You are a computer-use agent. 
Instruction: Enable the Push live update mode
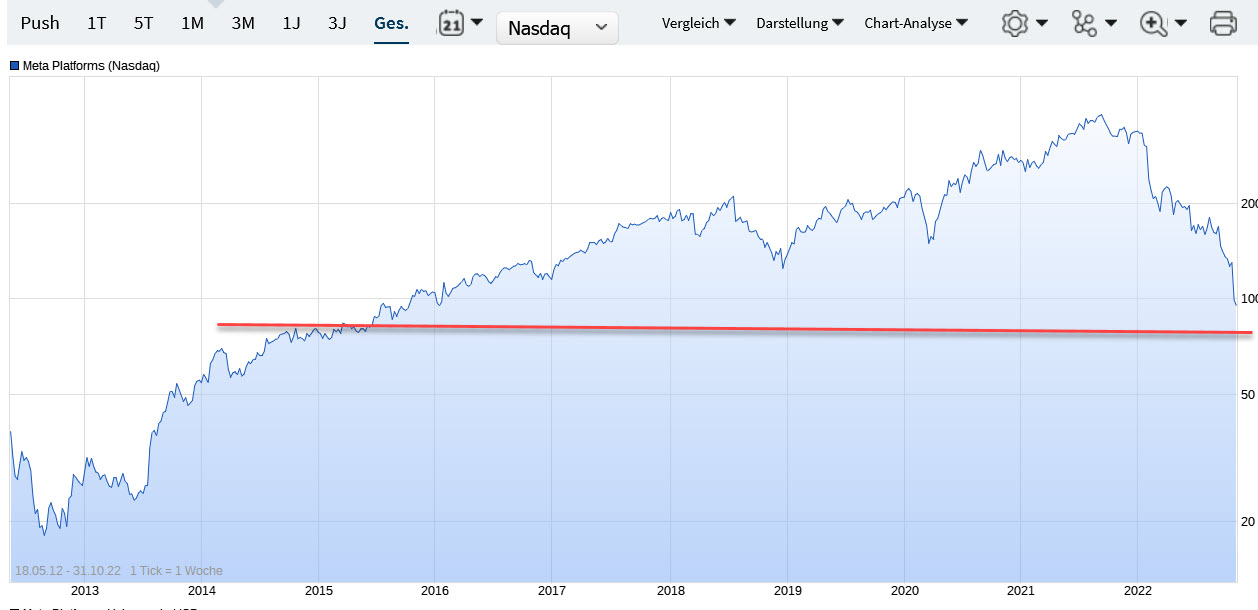pos(40,23)
